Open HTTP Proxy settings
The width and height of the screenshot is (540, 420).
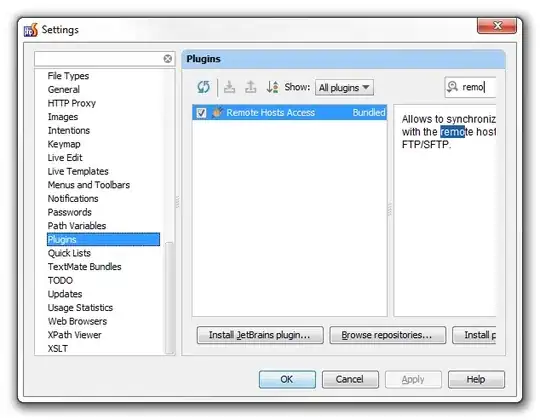click(x=72, y=103)
